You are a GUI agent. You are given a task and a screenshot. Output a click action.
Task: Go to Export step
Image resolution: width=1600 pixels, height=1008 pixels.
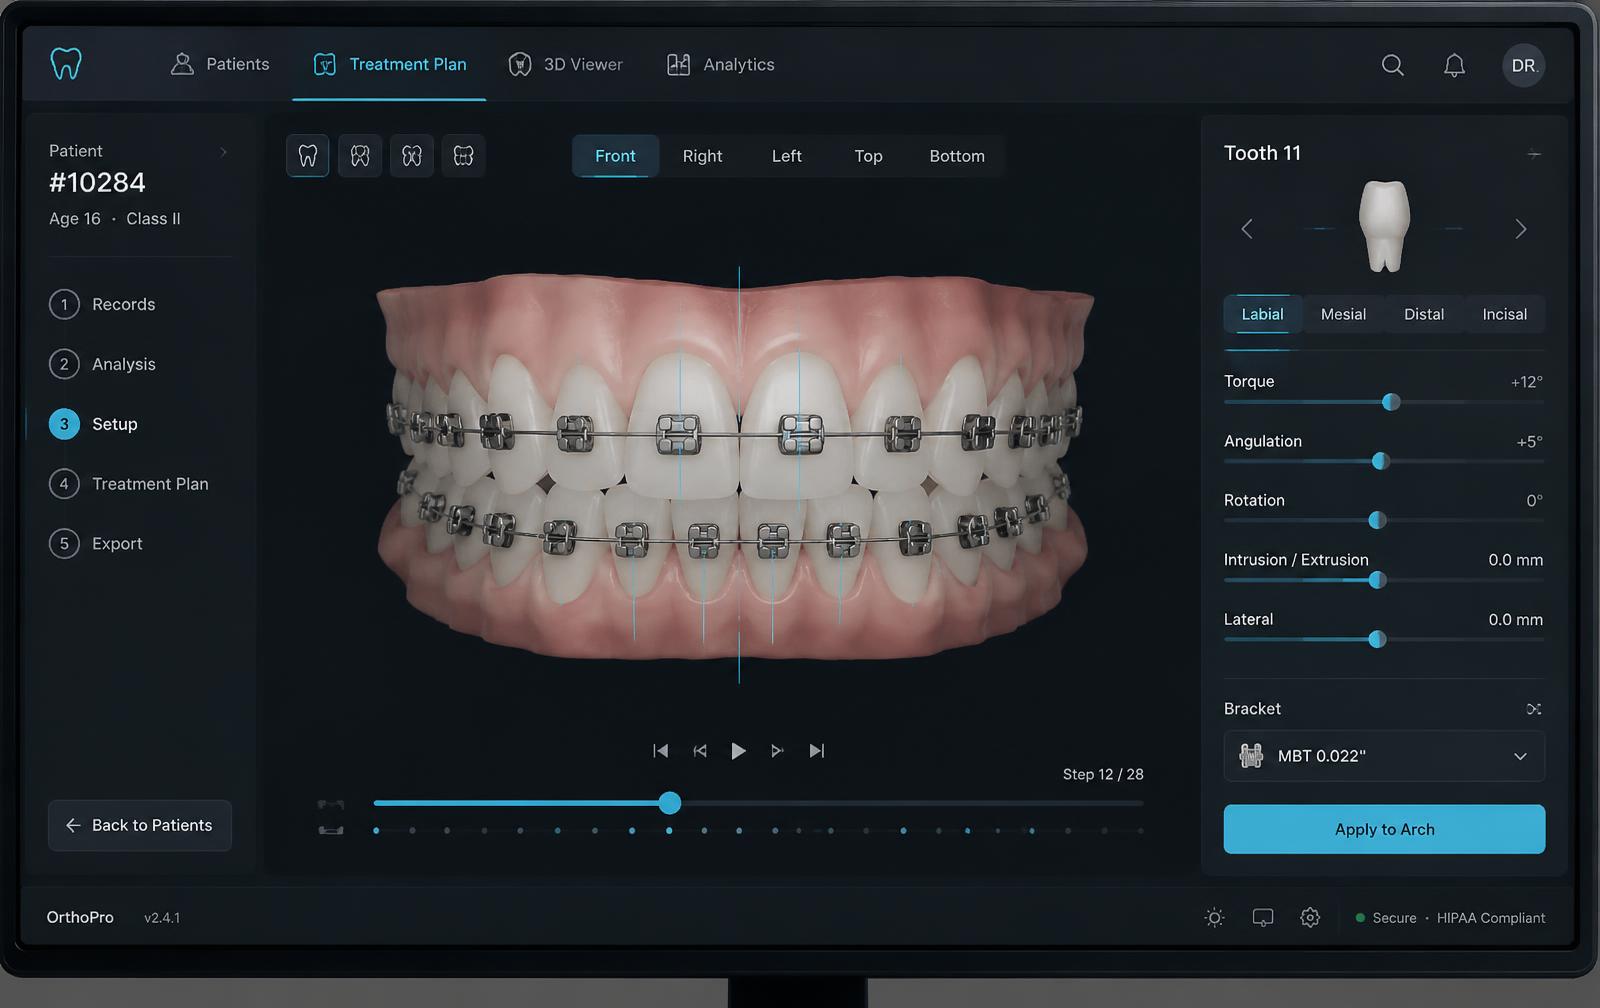pos(97,543)
